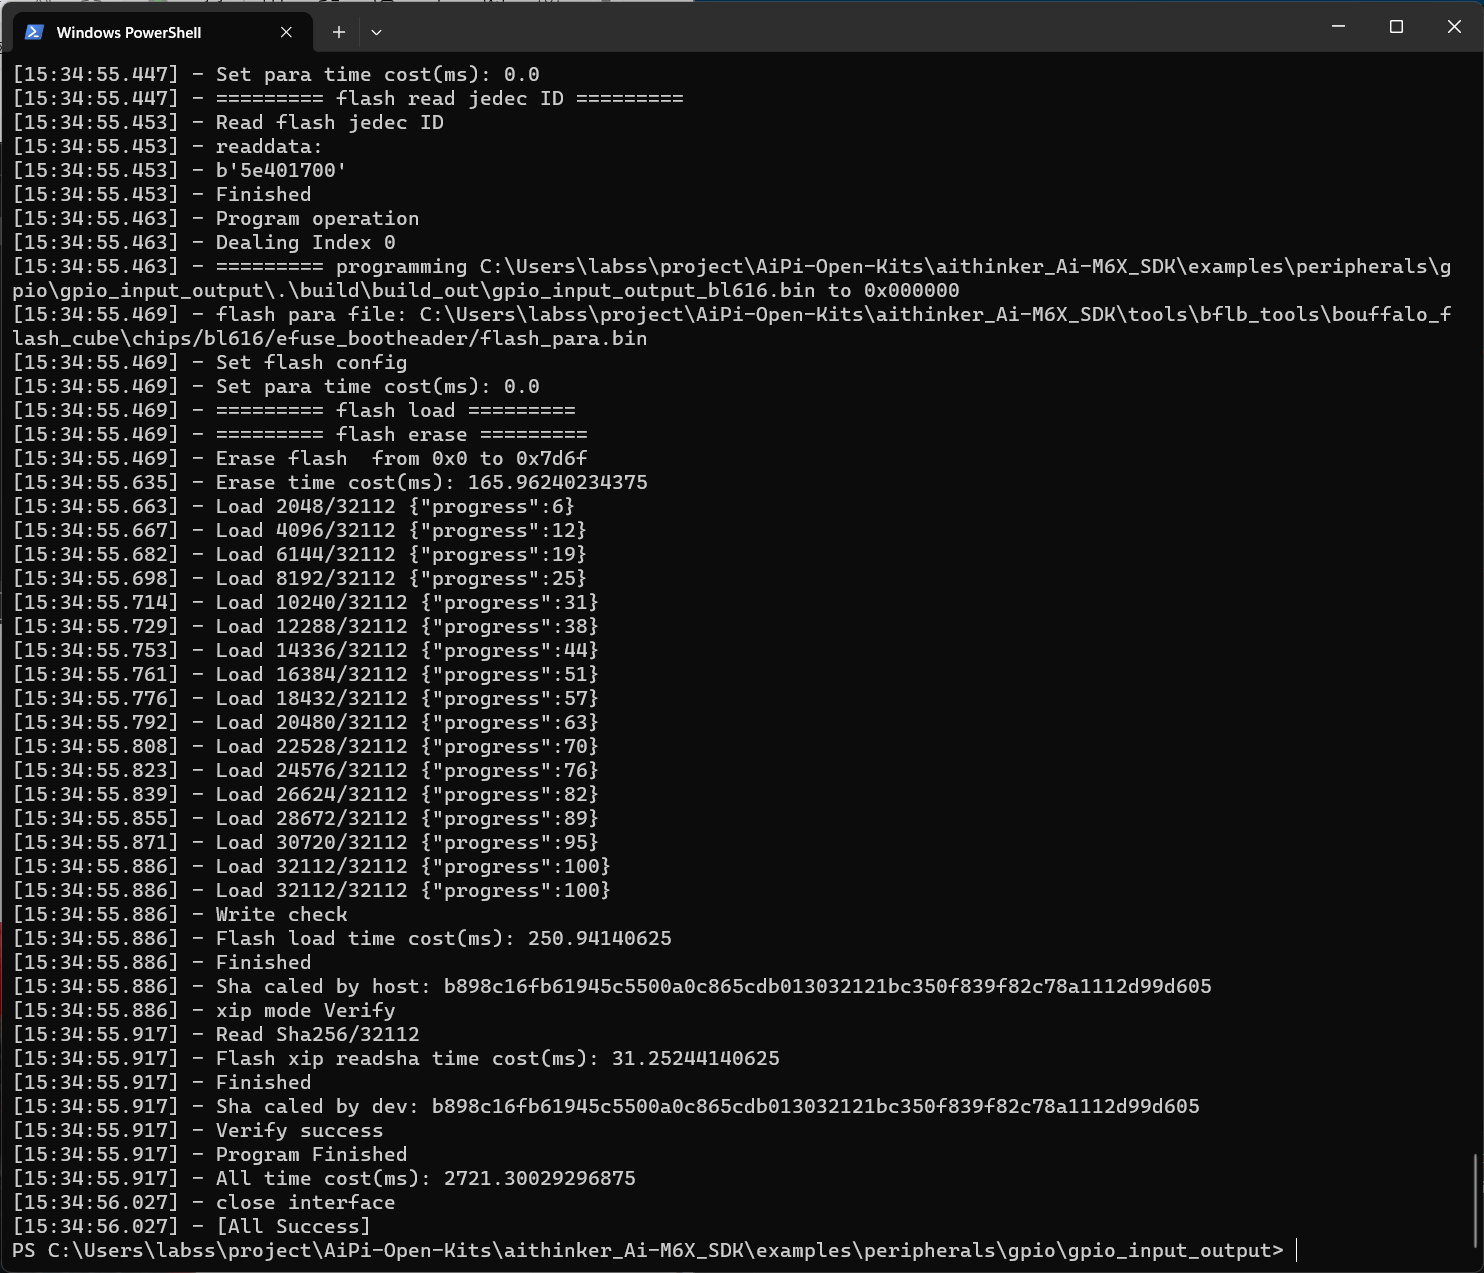Click 'All time cost(ms): 2721.30029296875' line
1484x1273 pixels.
324,1178
